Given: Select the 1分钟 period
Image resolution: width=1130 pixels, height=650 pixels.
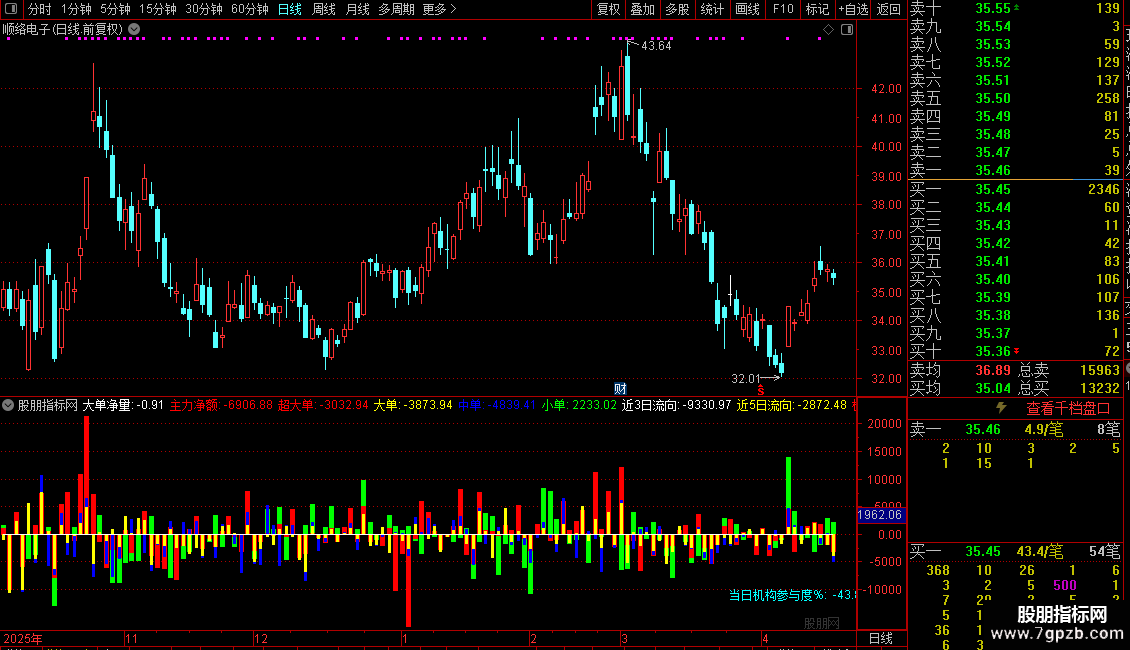Looking at the screenshot, I should [x=76, y=9].
